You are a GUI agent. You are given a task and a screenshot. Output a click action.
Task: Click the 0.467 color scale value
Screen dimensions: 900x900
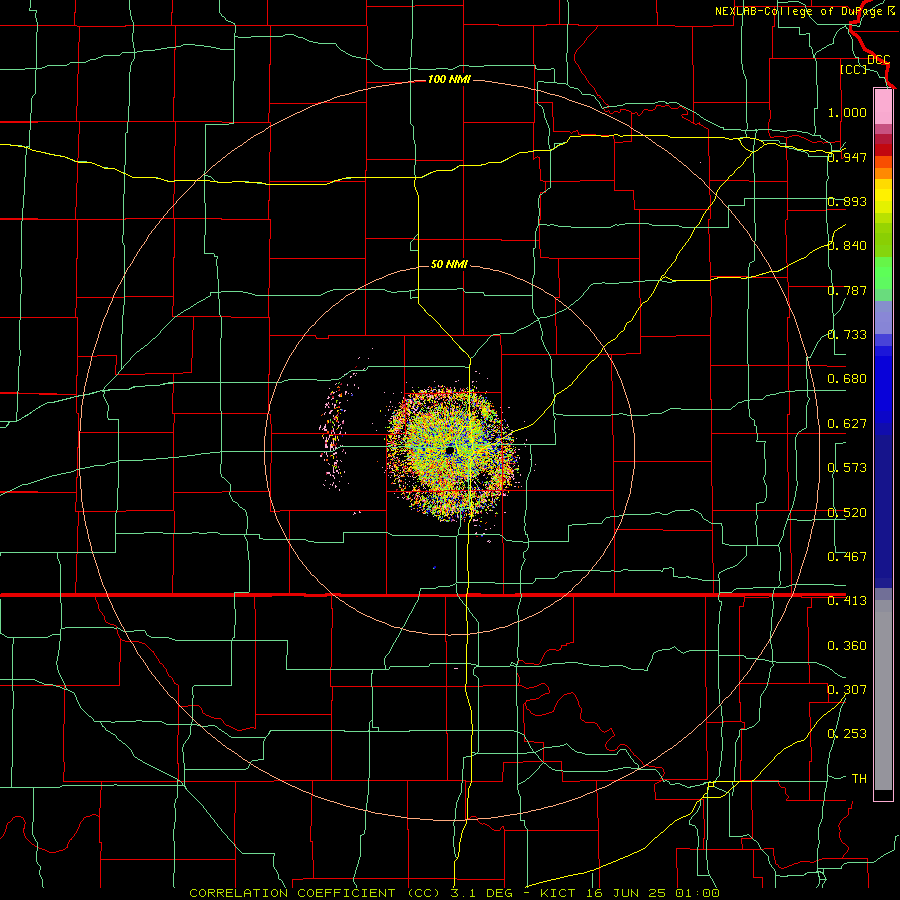tap(847, 557)
